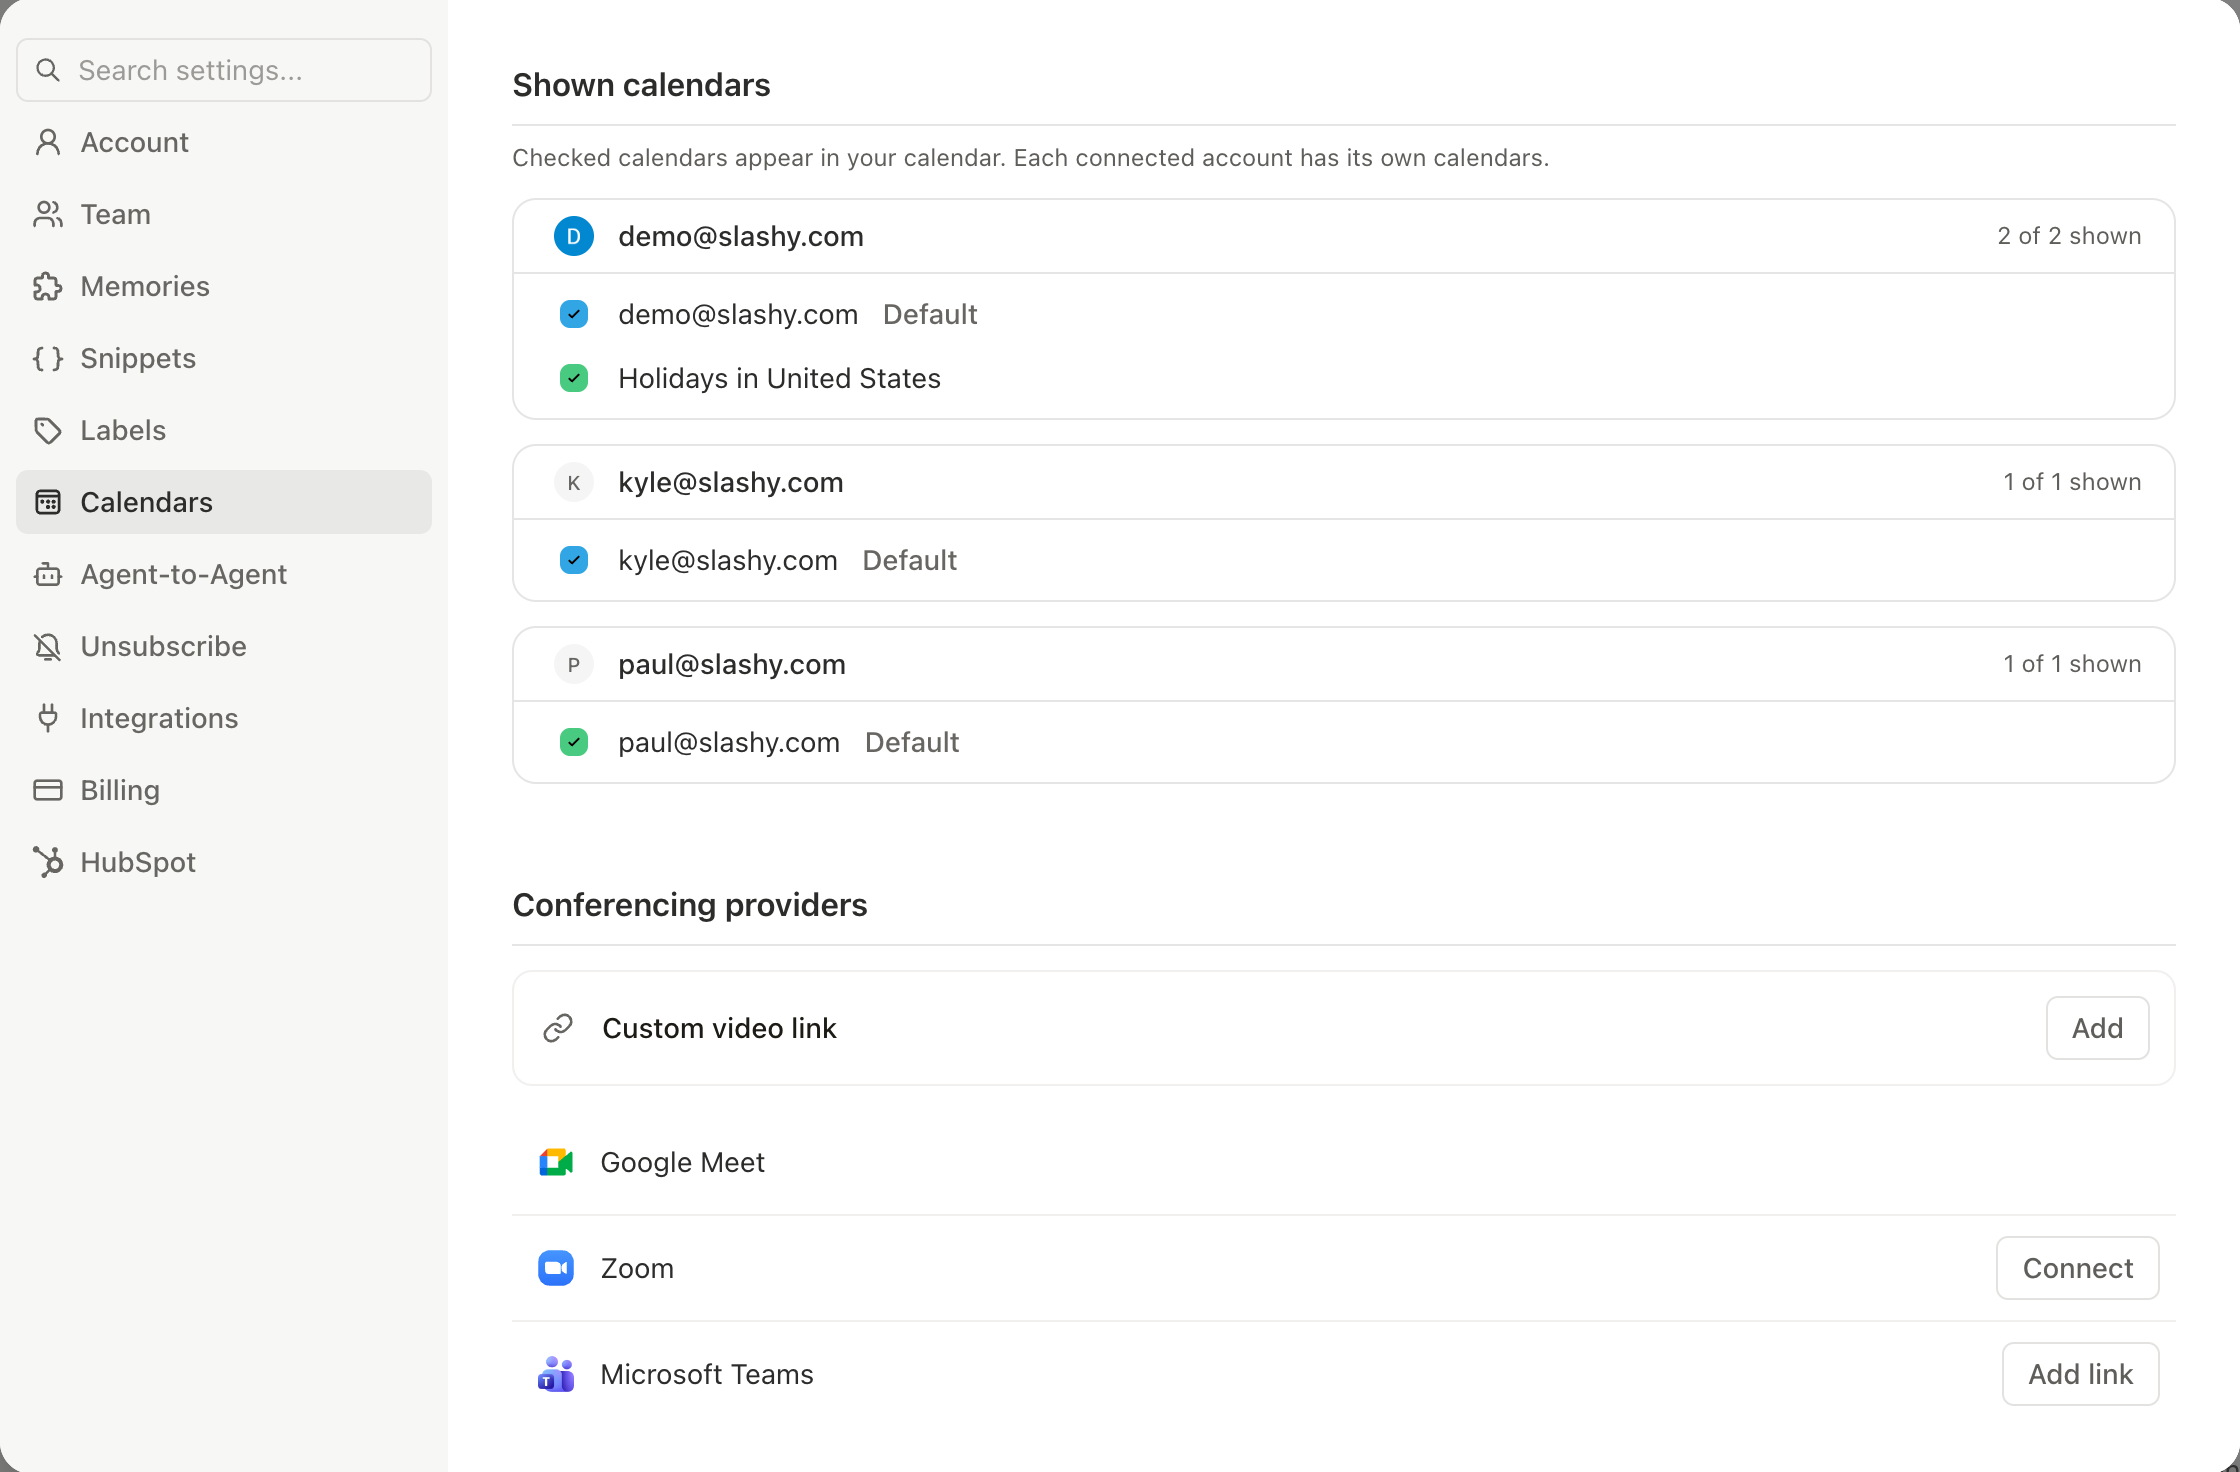Uncheck the demo@slashy.com Default calendar
2240x1472 pixels.
click(574, 314)
